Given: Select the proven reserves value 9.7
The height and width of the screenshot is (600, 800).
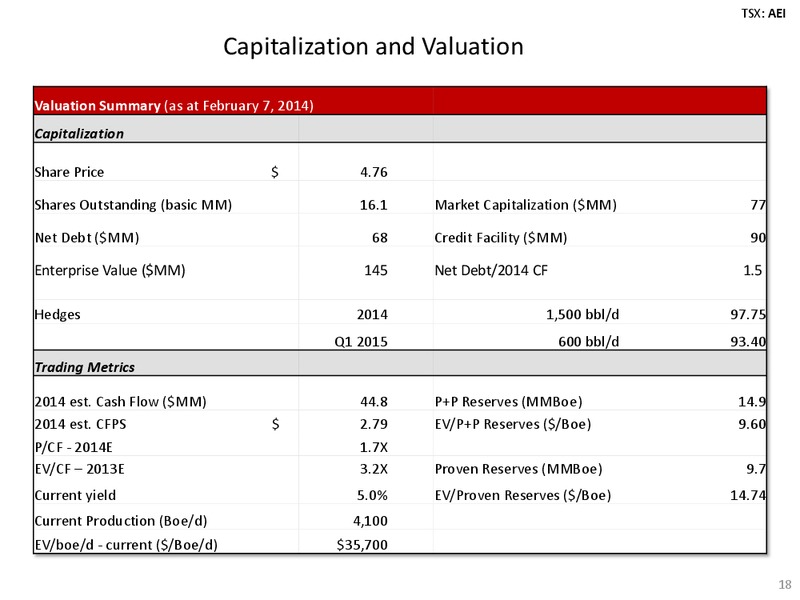Looking at the screenshot, I should 756,469.
